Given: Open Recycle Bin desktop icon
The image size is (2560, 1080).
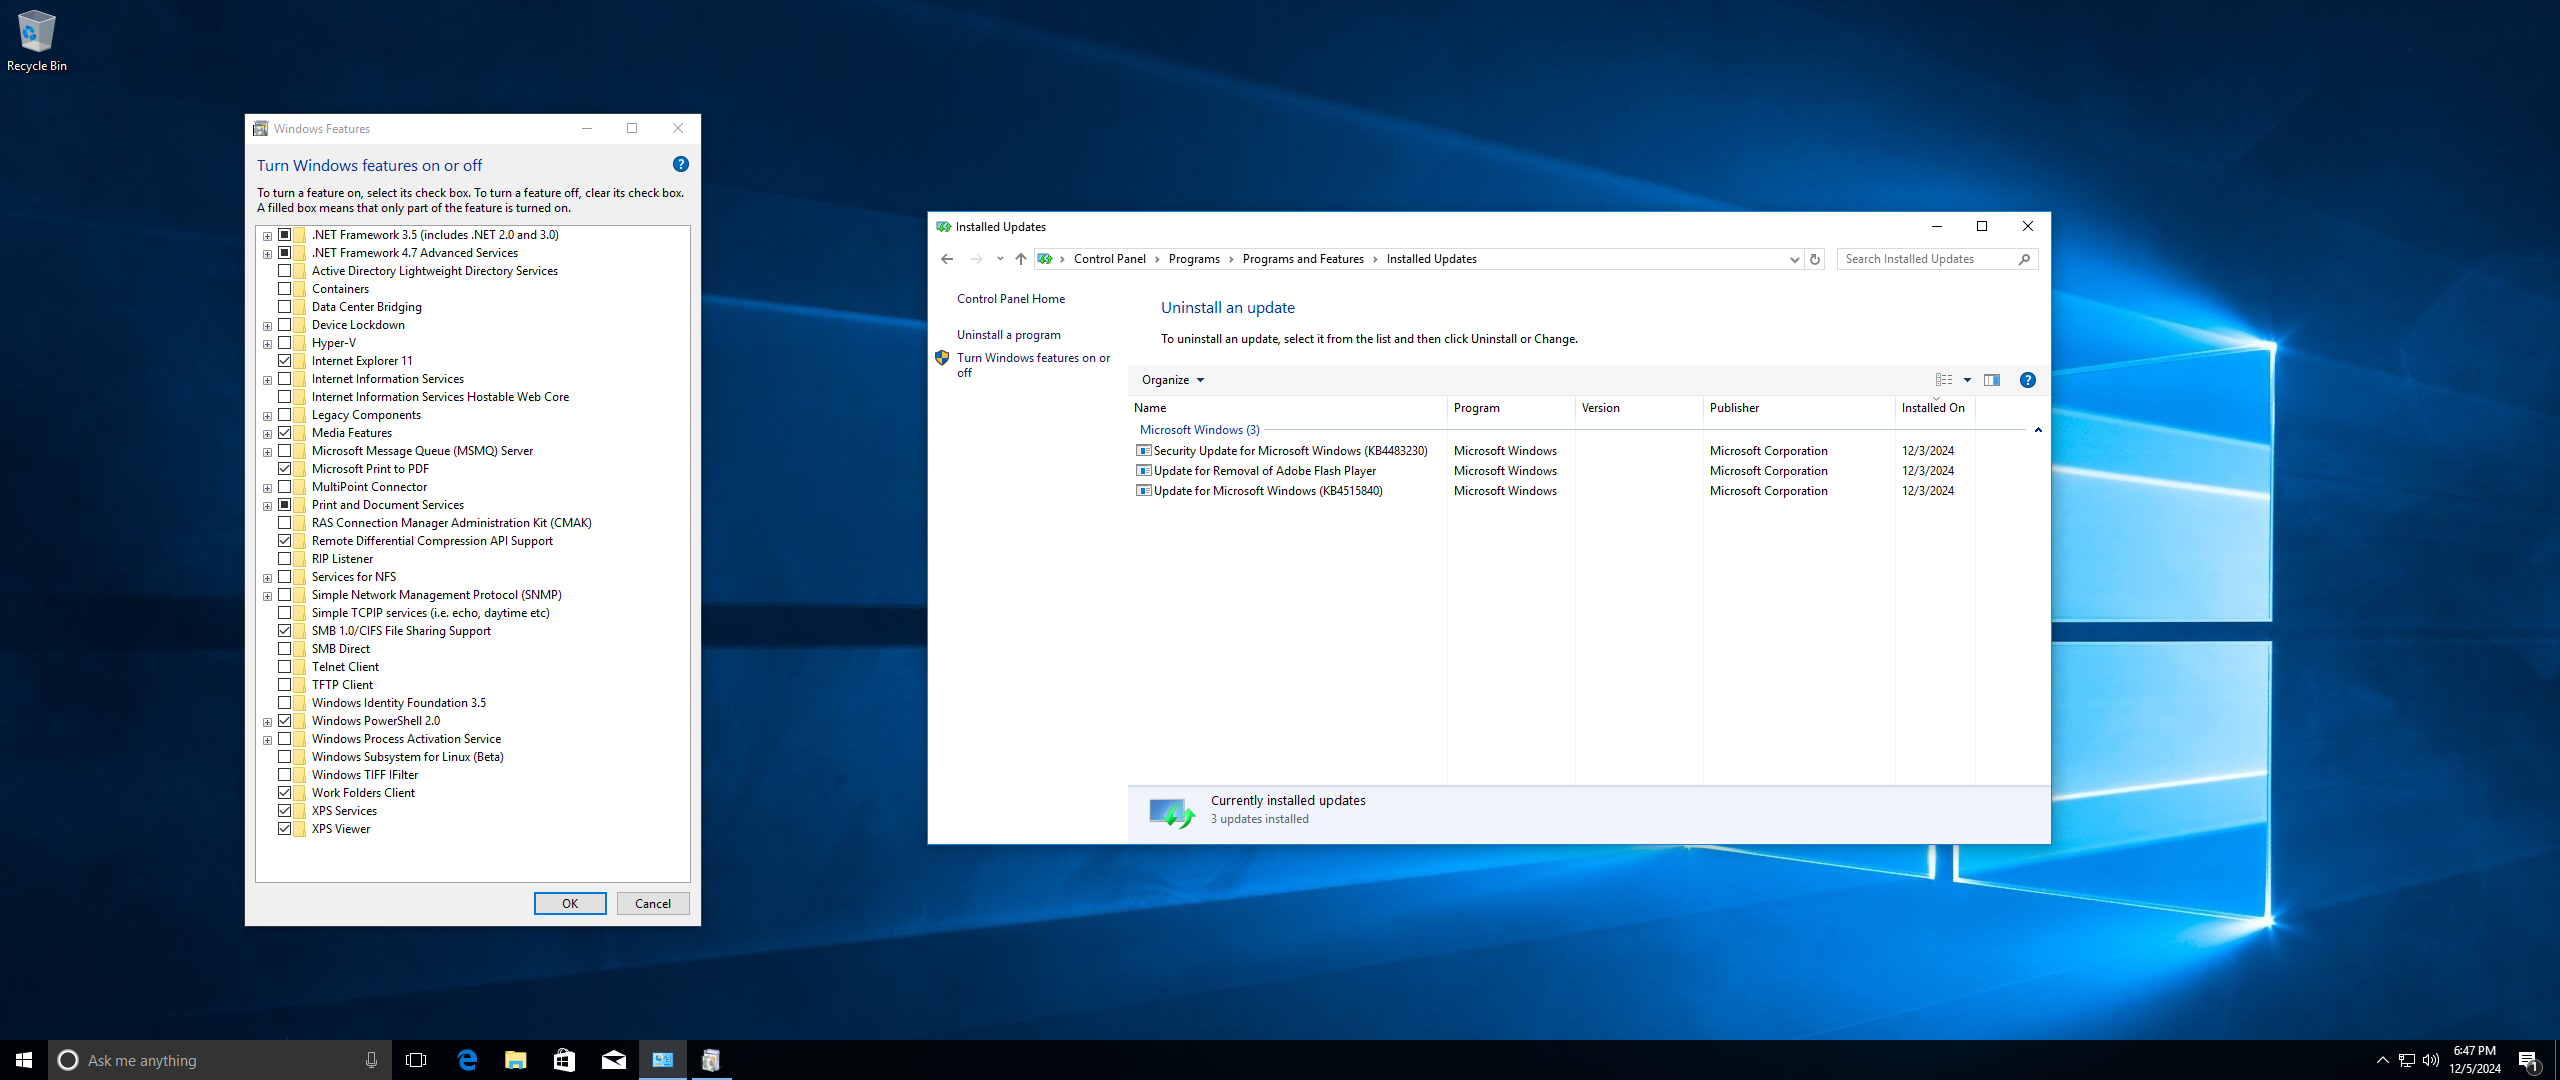Looking at the screenshot, I should point(36,41).
